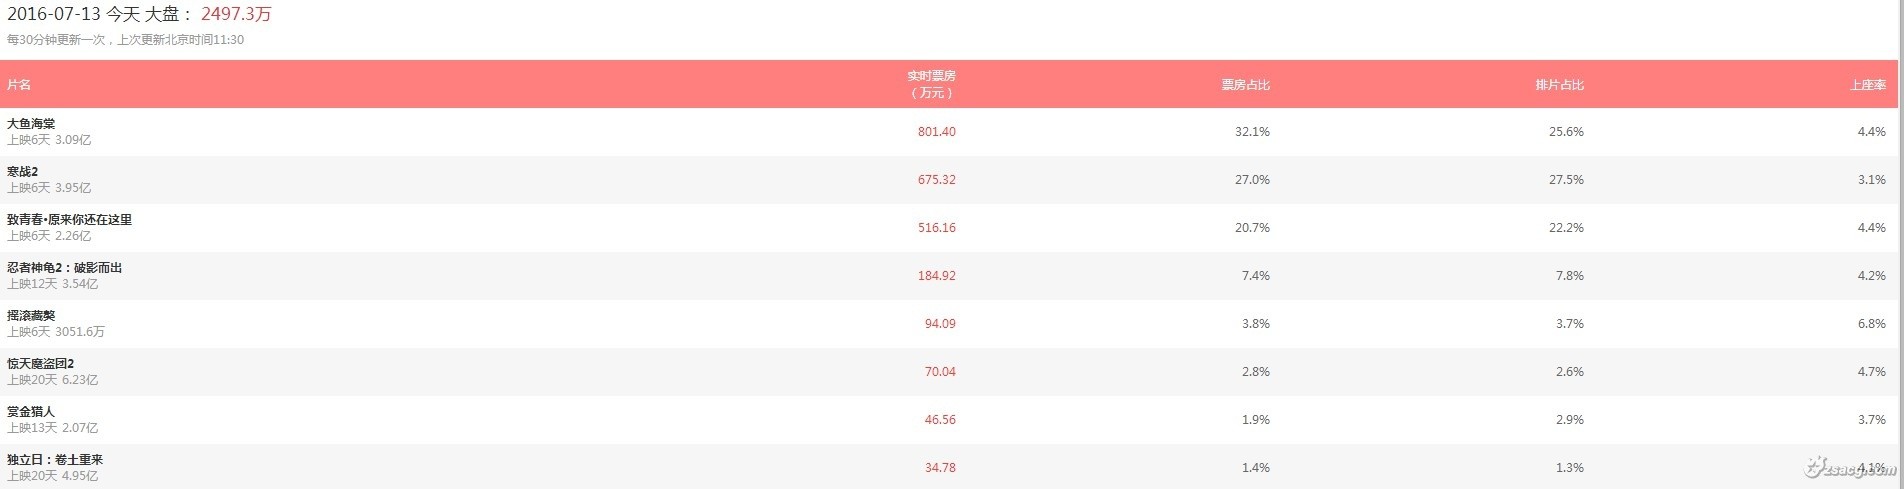Sort by 实时票房 column header
The height and width of the screenshot is (489, 1904).
pyautogui.click(x=931, y=84)
